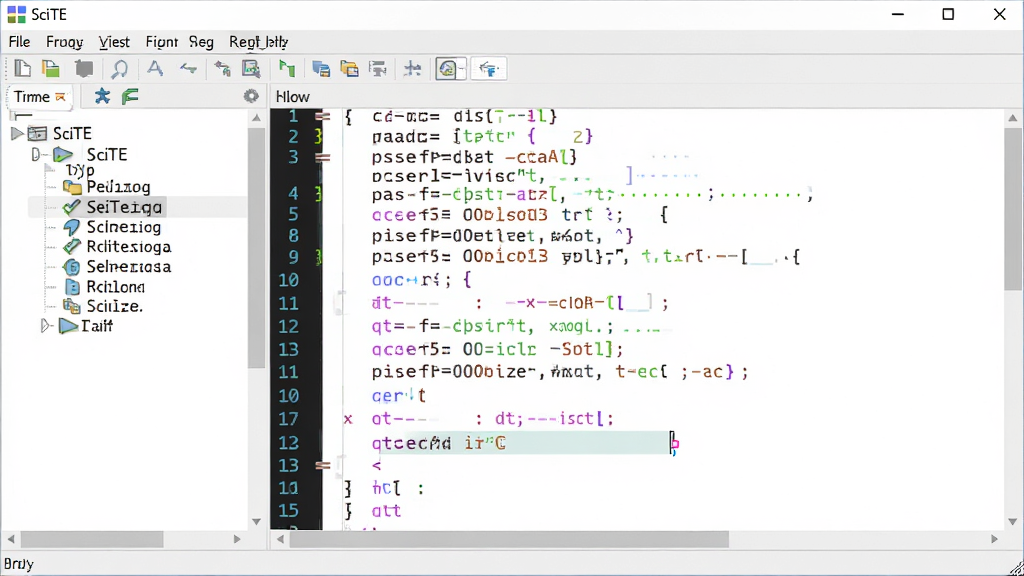Screen dimensions: 1024x576
Task: Open the Viest menu
Action: (114, 42)
